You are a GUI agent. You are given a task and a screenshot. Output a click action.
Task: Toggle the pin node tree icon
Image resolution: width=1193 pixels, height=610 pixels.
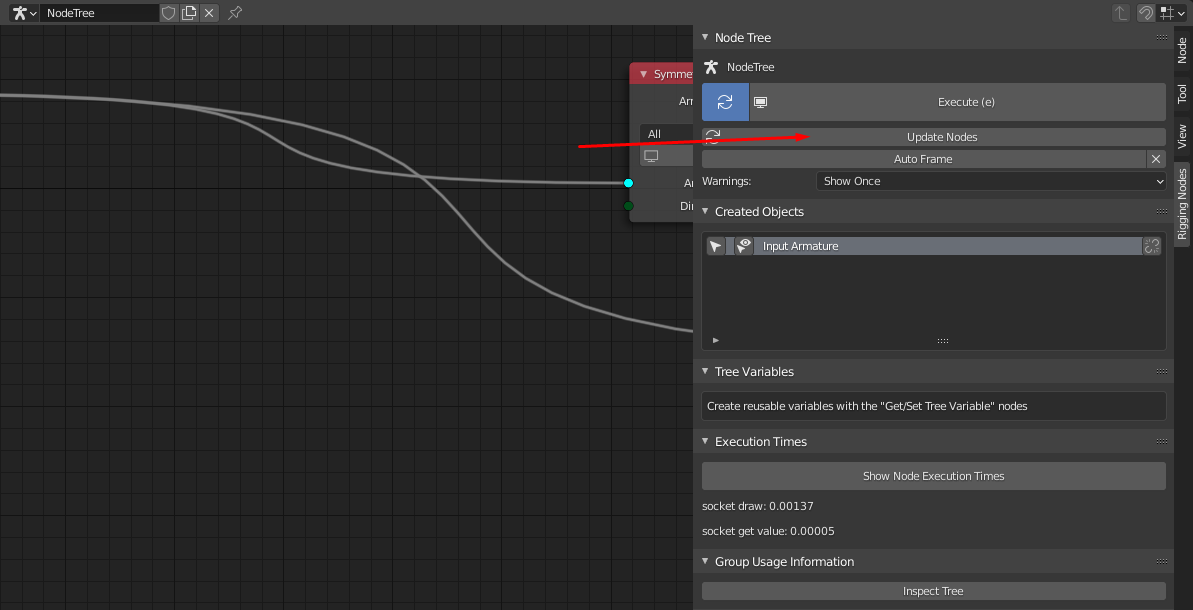pyautogui.click(x=235, y=13)
